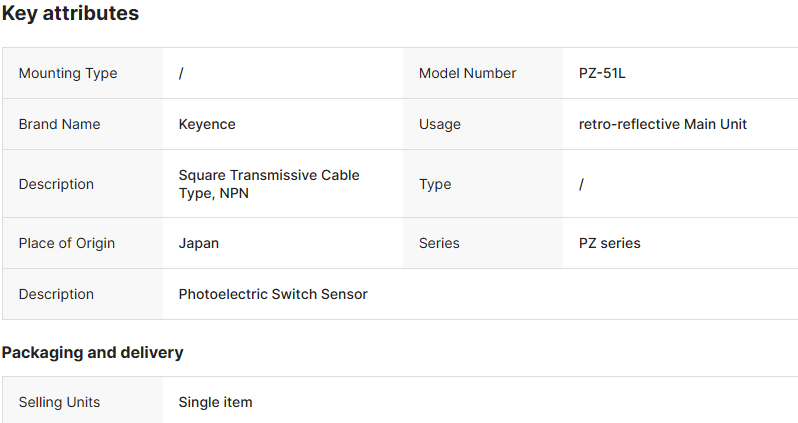This screenshot has width=798, height=423.
Task: Click the Brand Name label
Action: (60, 124)
